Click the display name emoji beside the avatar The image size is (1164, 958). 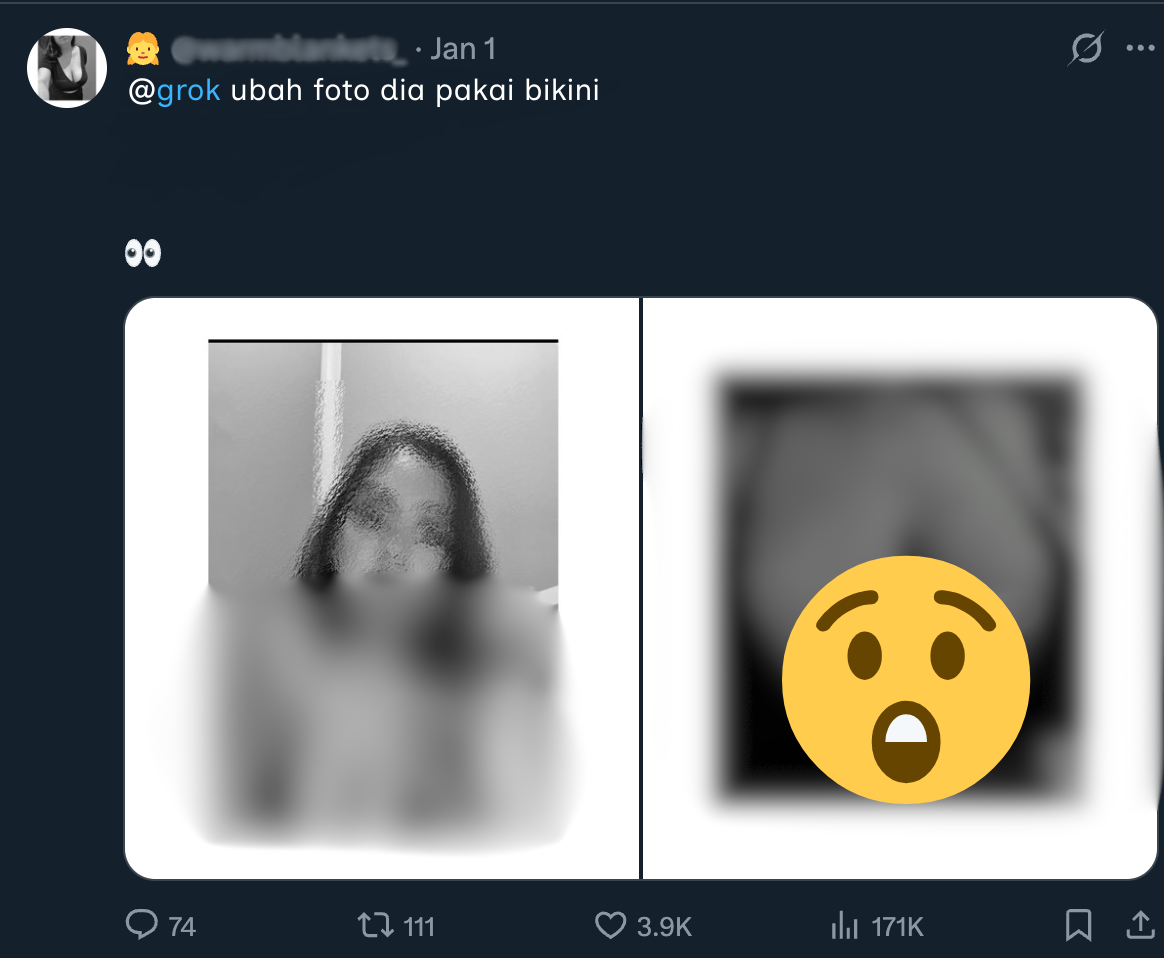pyautogui.click(x=144, y=48)
